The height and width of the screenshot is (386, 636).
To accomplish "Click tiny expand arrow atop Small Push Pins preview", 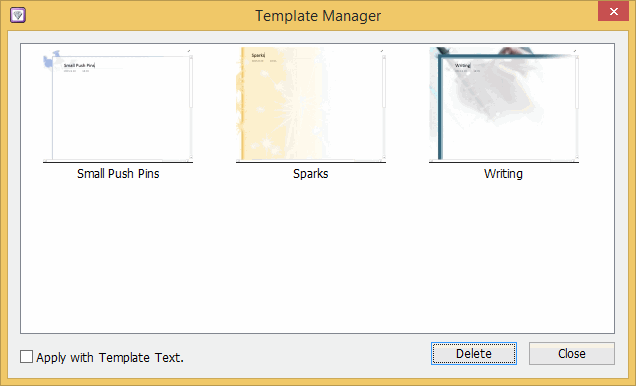I will tap(189, 51).
